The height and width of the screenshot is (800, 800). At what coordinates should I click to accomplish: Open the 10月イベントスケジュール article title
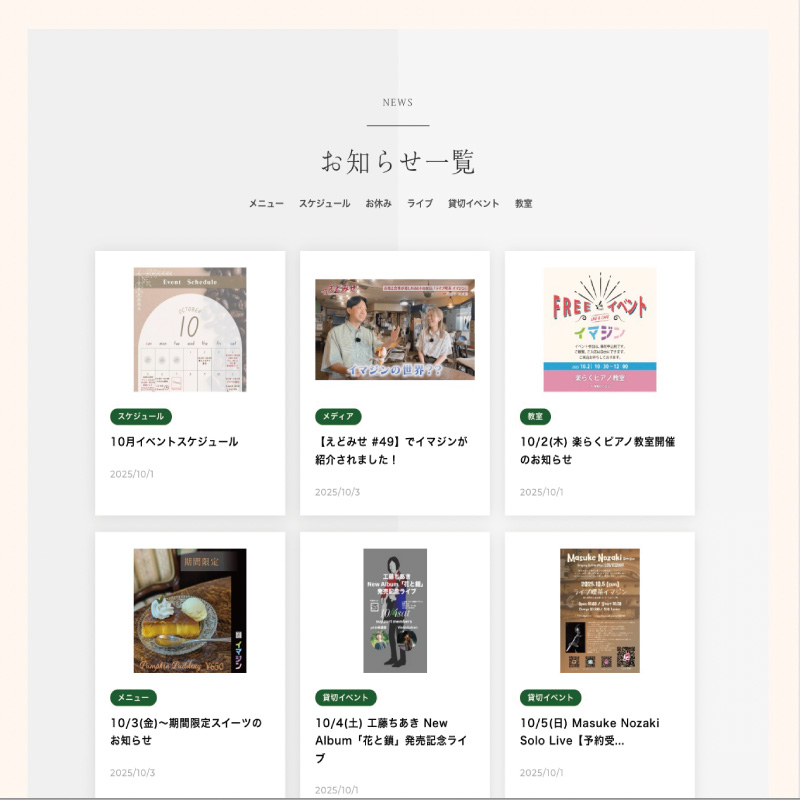click(174, 442)
